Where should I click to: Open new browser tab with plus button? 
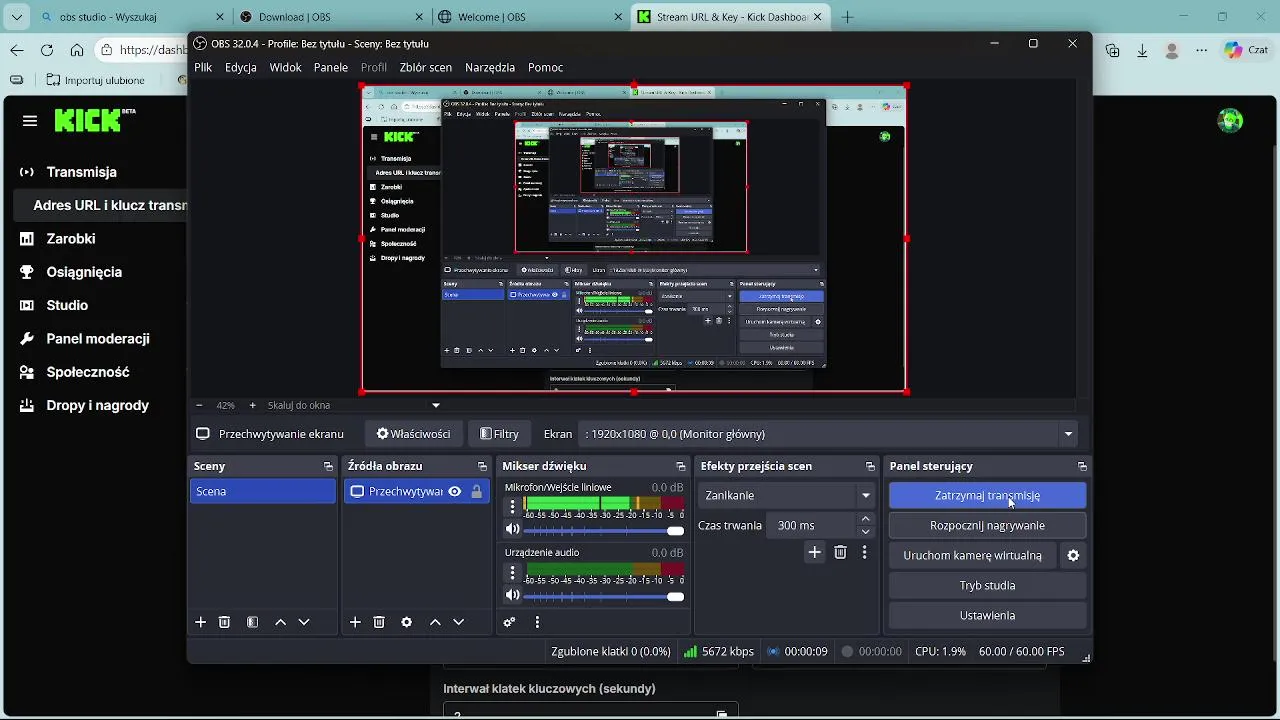[848, 17]
